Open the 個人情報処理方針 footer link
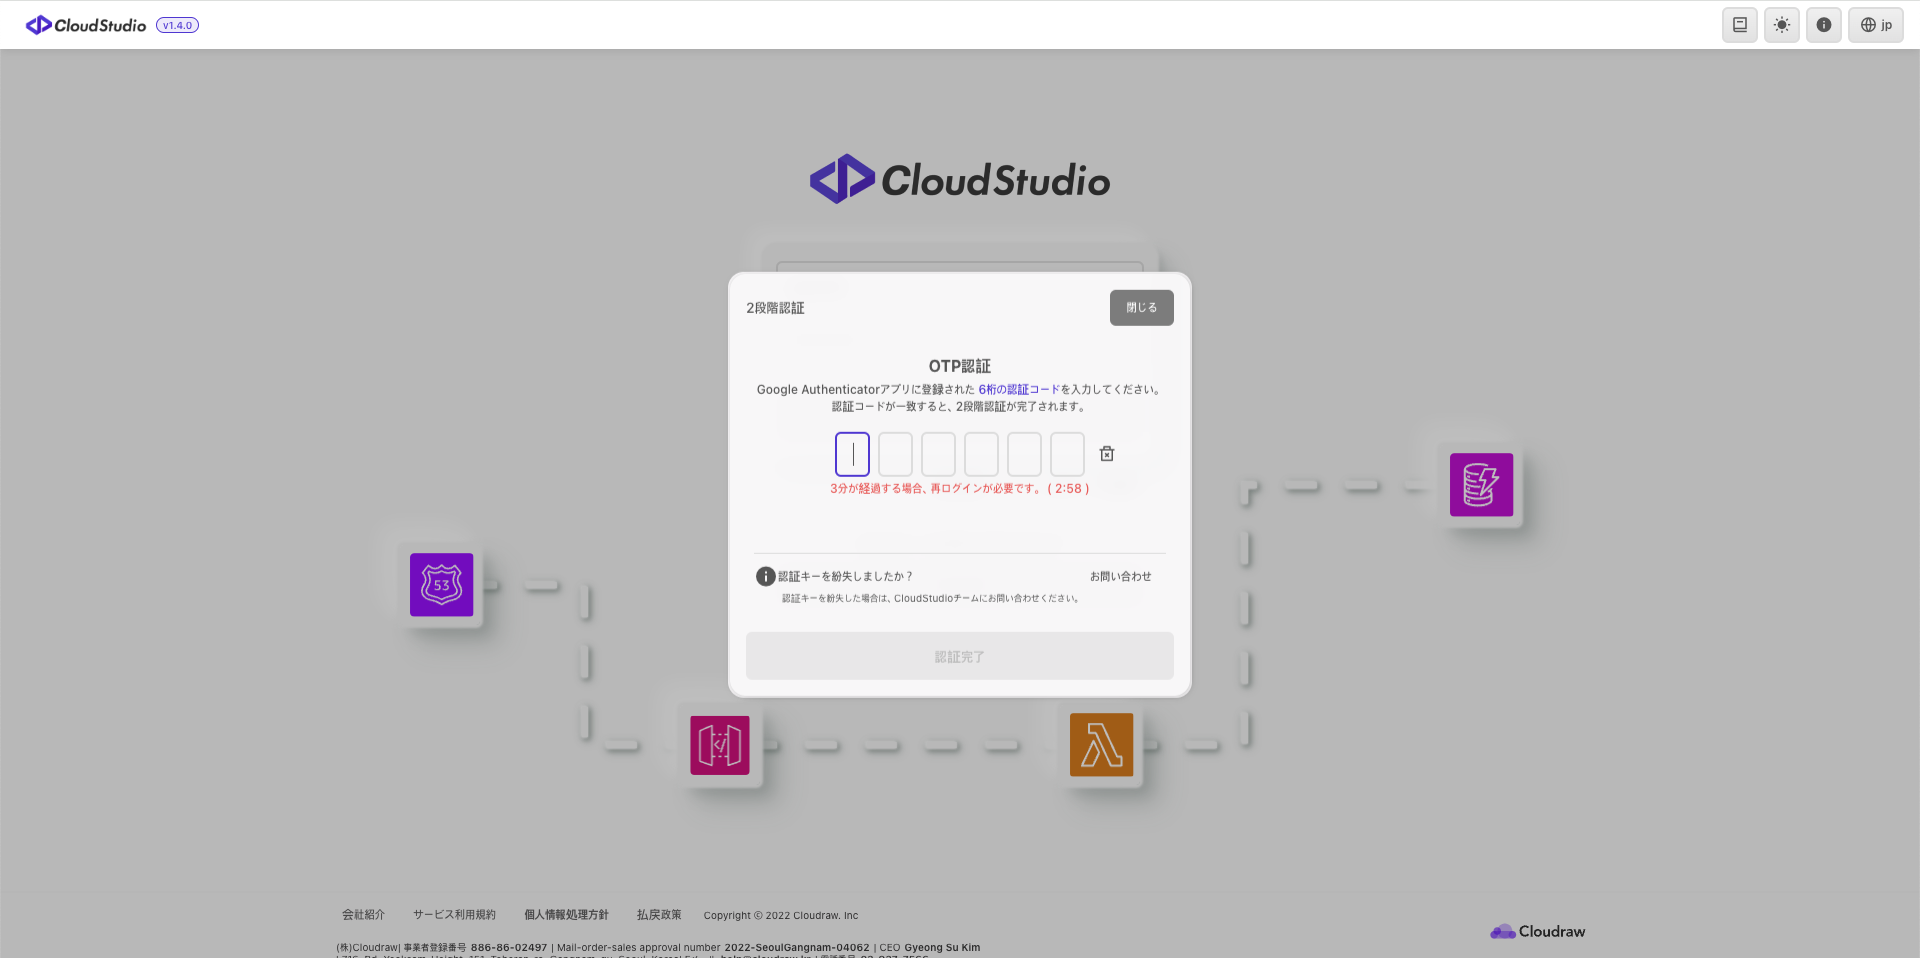Image resolution: width=1920 pixels, height=958 pixels. [566, 915]
